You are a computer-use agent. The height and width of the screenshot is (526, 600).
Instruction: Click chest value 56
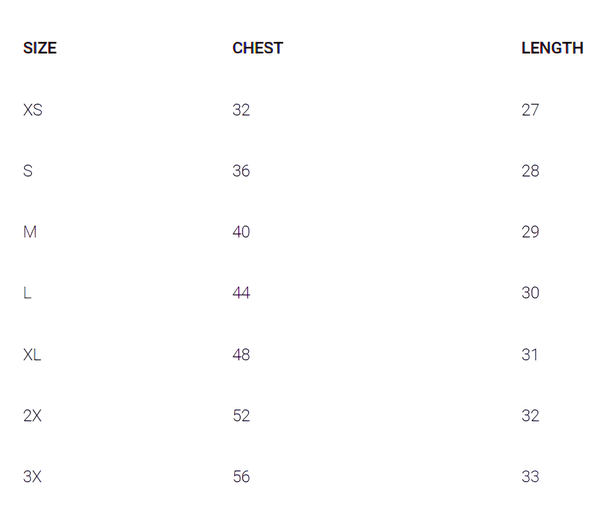tap(241, 477)
